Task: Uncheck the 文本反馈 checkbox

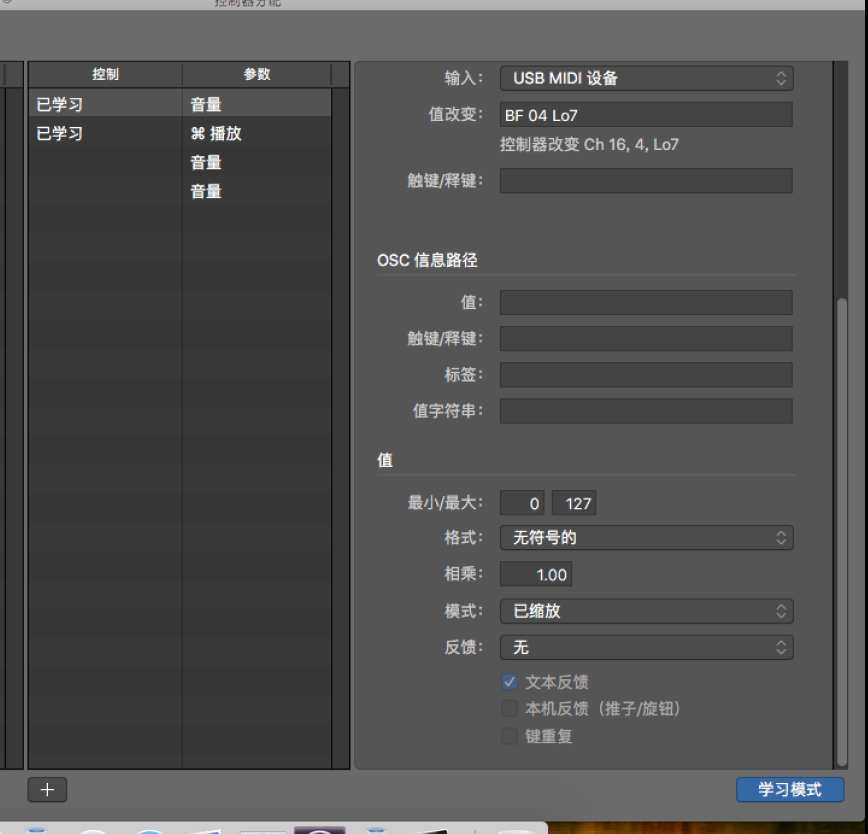Action: click(x=510, y=683)
